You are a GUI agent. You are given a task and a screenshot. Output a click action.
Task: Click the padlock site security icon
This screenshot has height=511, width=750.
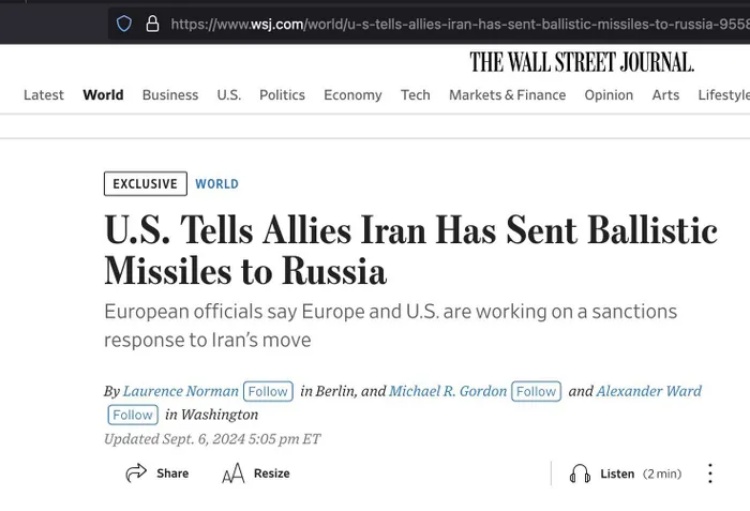click(152, 23)
